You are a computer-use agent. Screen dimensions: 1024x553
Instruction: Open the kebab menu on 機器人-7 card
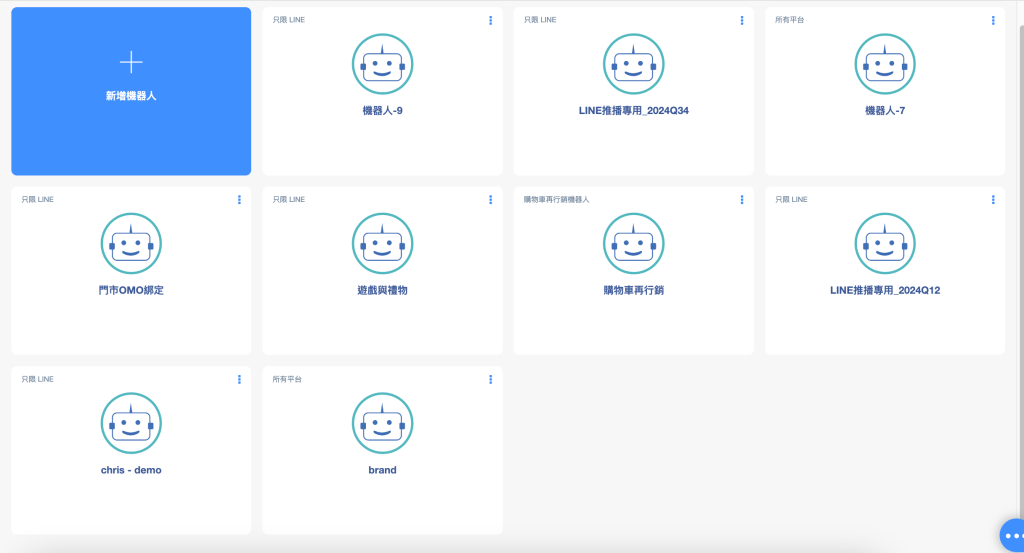993,20
